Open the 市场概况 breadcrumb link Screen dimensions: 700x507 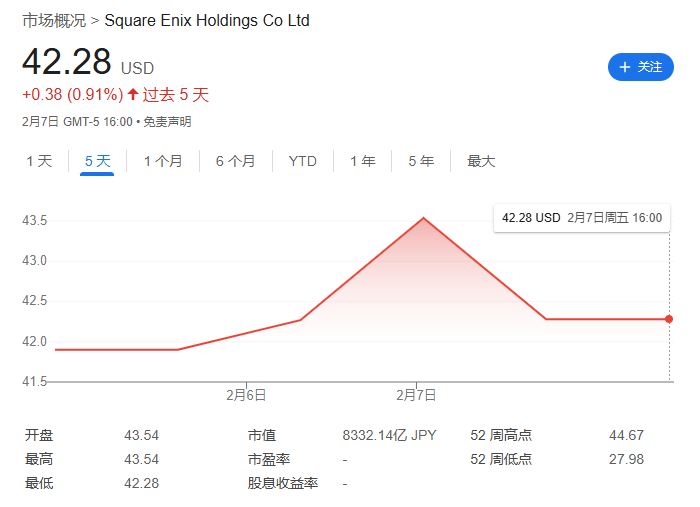54,21
